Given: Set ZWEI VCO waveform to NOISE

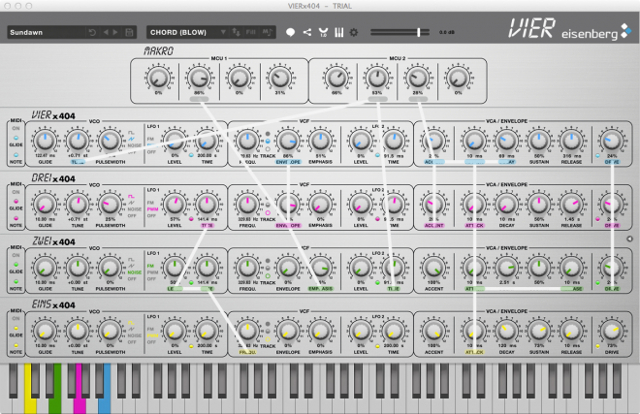Looking at the screenshot, I should click(x=134, y=272).
